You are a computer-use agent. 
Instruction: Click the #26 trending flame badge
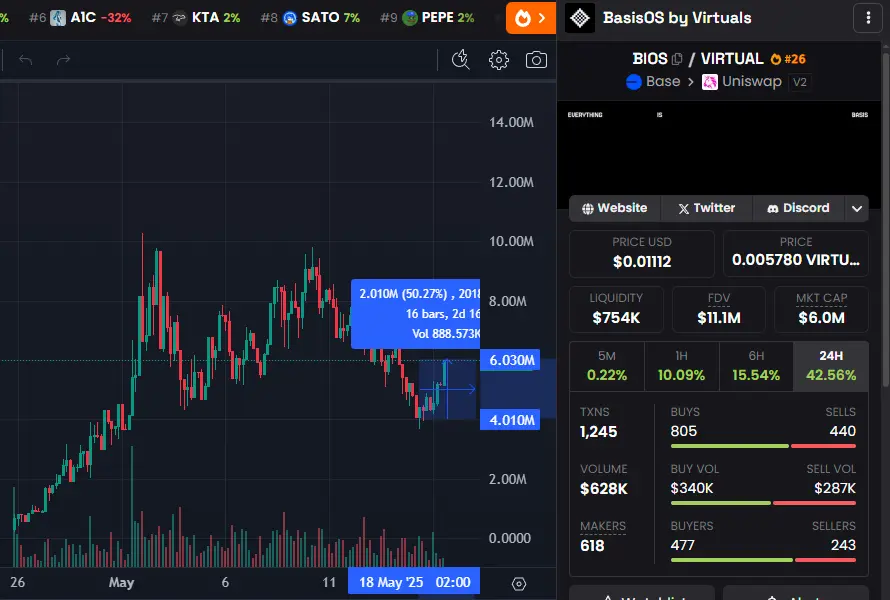pyautogui.click(x=788, y=59)
